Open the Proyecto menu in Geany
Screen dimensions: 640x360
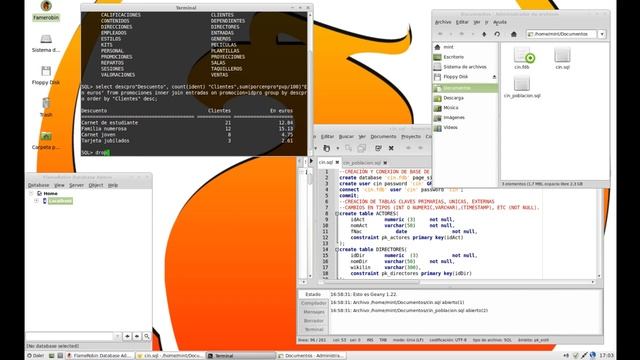411,136
